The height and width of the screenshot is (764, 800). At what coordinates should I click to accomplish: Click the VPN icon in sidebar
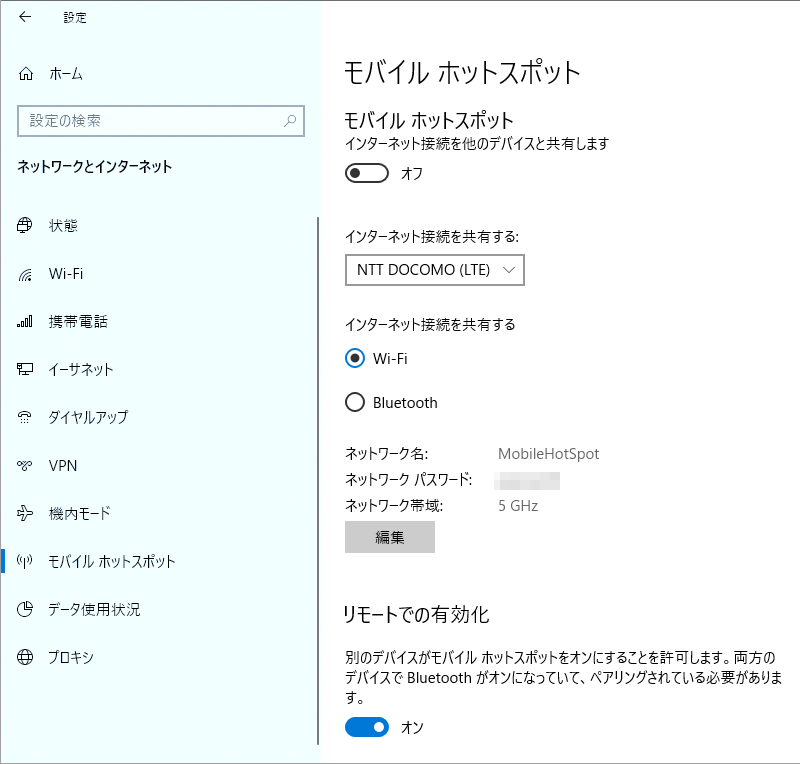26,466
